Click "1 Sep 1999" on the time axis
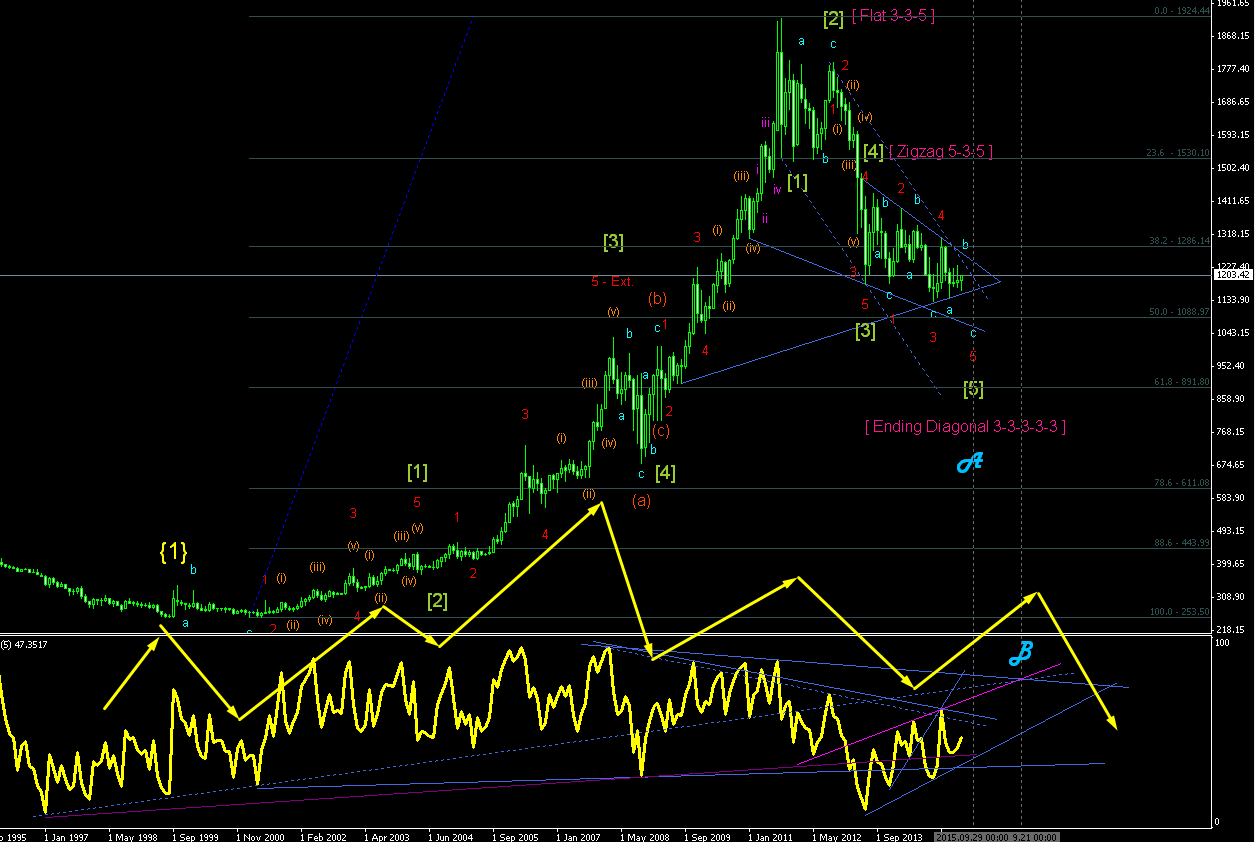The image size is (1255, 842). point(197,836)
